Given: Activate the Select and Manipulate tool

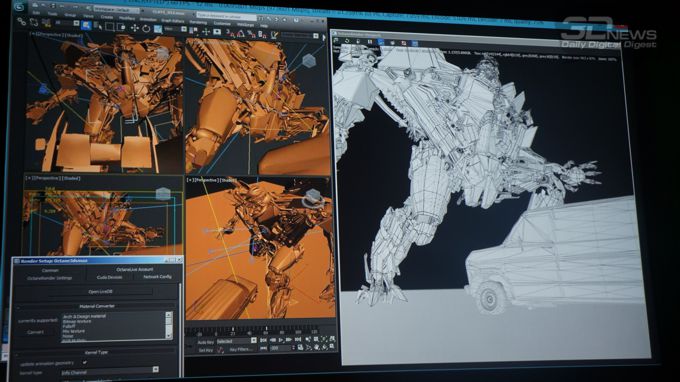Looking at the screenshot, I should click(206, 32).
